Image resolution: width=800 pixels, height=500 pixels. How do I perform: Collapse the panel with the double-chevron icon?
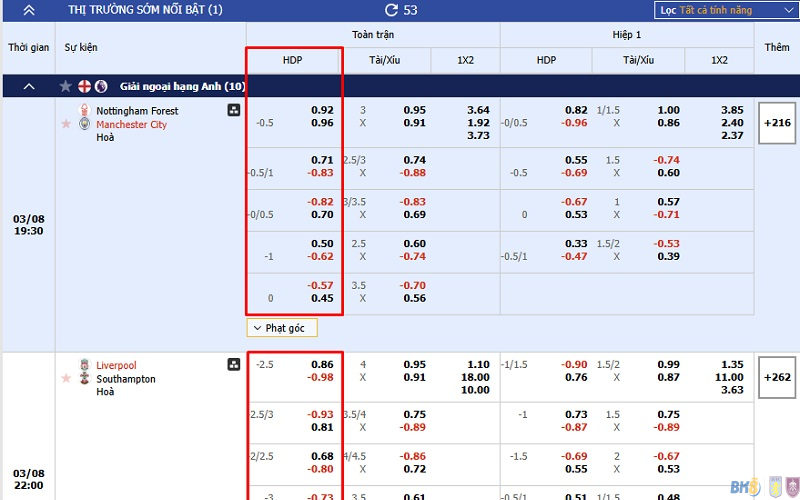point(28,10)
